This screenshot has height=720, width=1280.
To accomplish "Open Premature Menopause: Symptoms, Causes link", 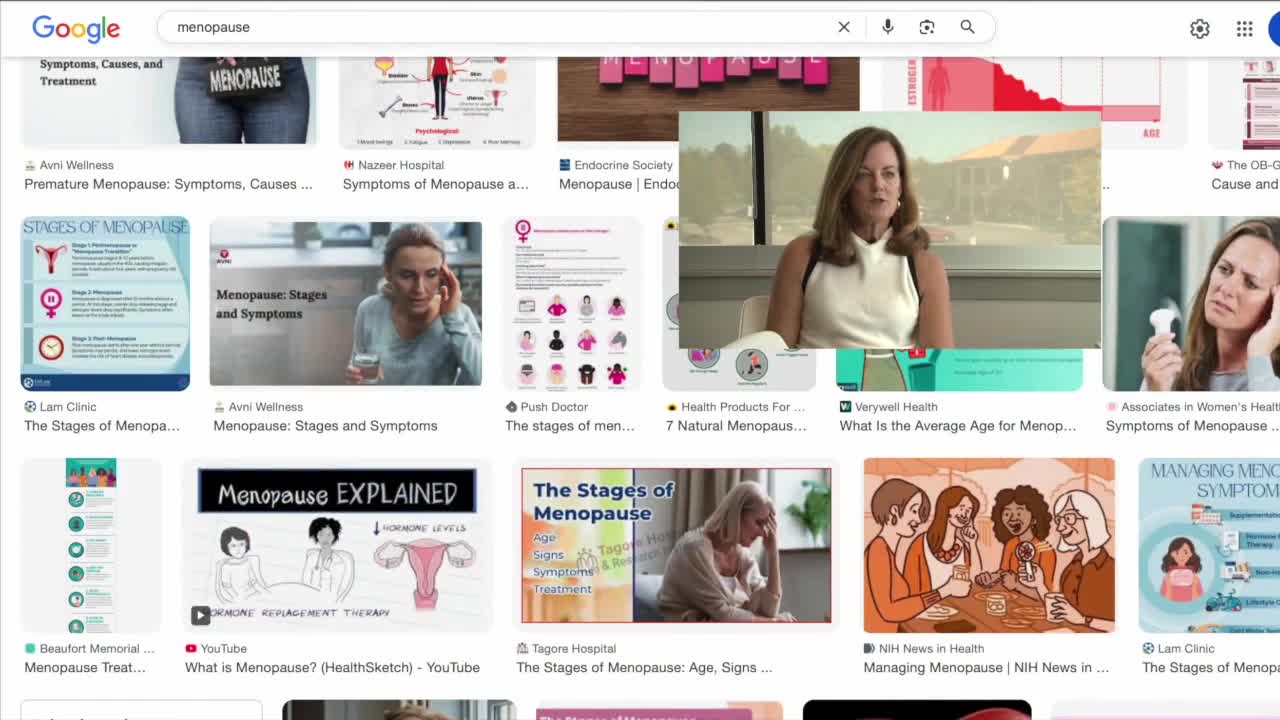I will pyautogui.click(x=168, y=184).
